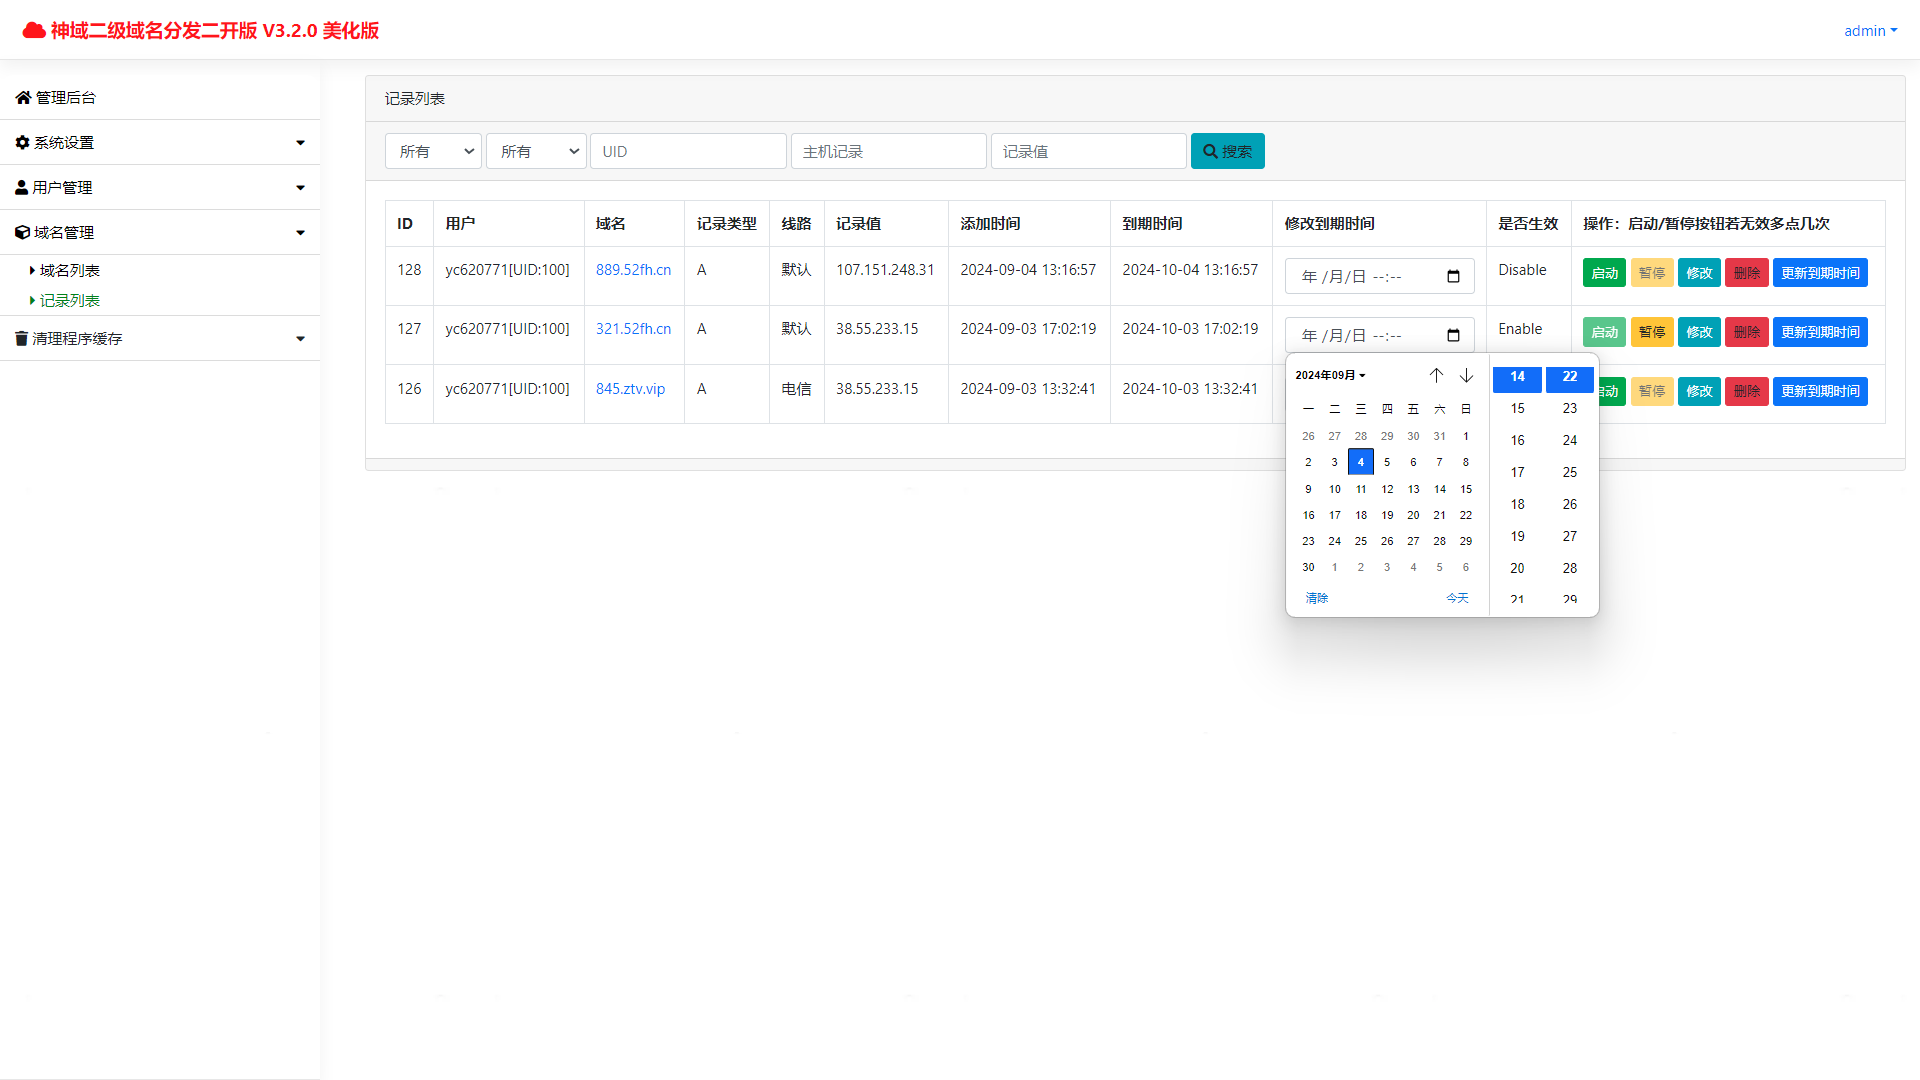The width and height of the screenshot is (1920, 1080).
Task: Open the 889.52fh.cn domain link
Action: (x=633, y=270)
